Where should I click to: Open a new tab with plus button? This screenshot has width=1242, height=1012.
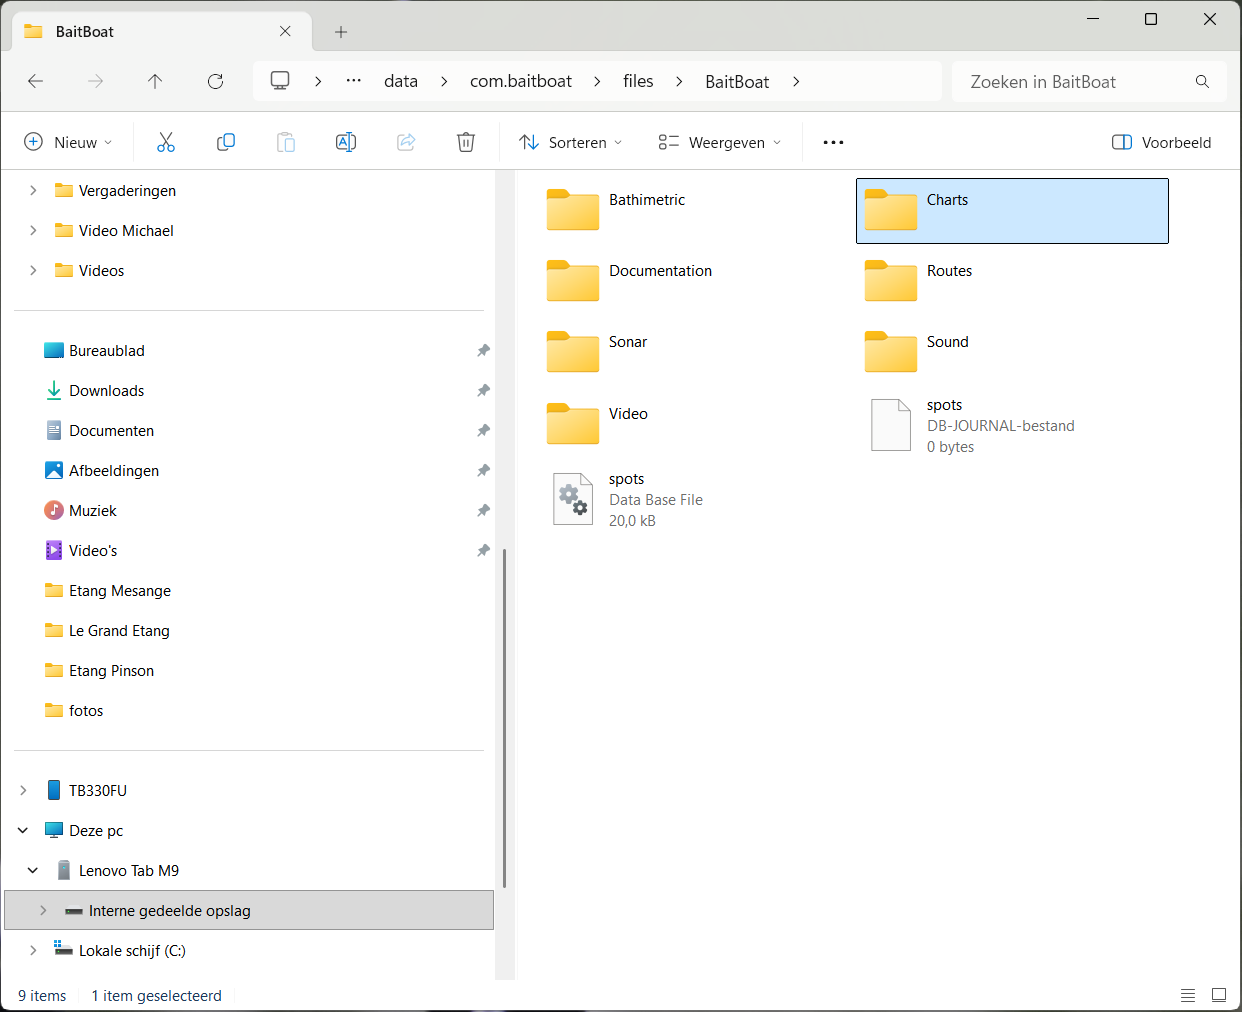341,32
